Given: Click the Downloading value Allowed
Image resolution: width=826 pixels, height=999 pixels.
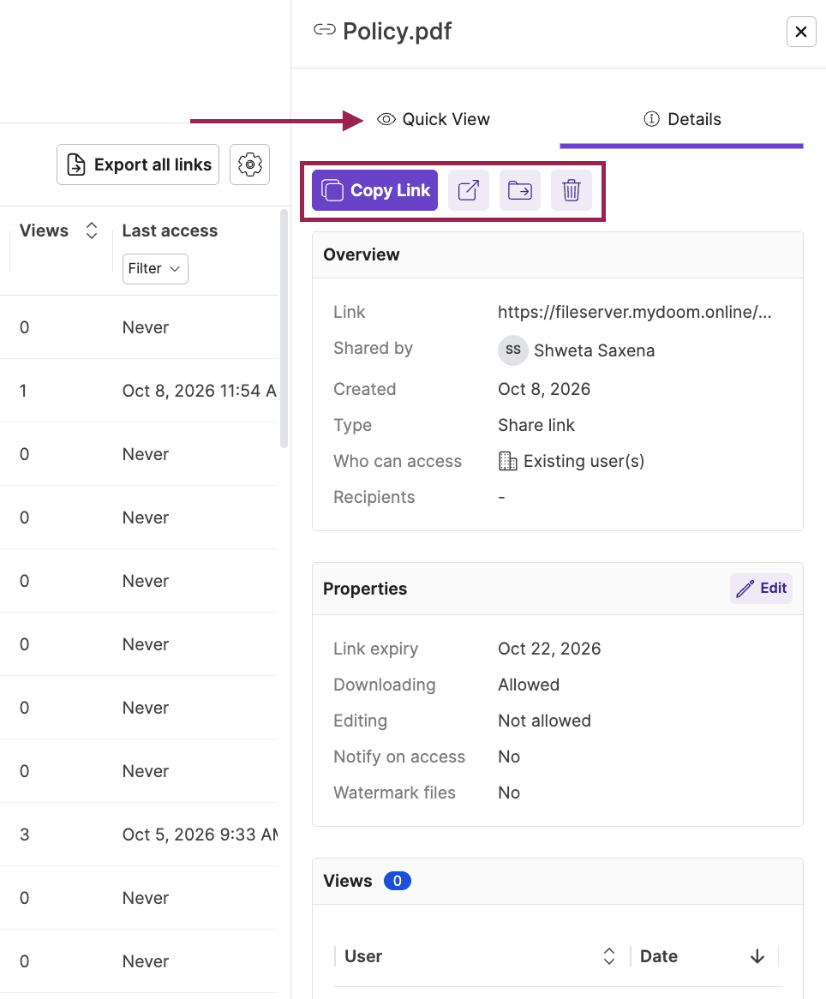Looking at the screenshot, I should (x=529, y=685).
